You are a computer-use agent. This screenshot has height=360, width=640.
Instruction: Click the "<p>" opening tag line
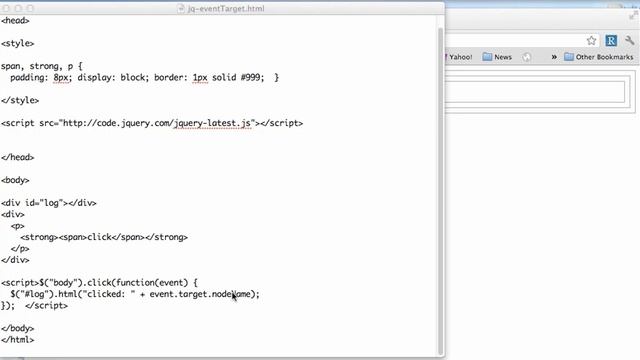click(18, 226)
